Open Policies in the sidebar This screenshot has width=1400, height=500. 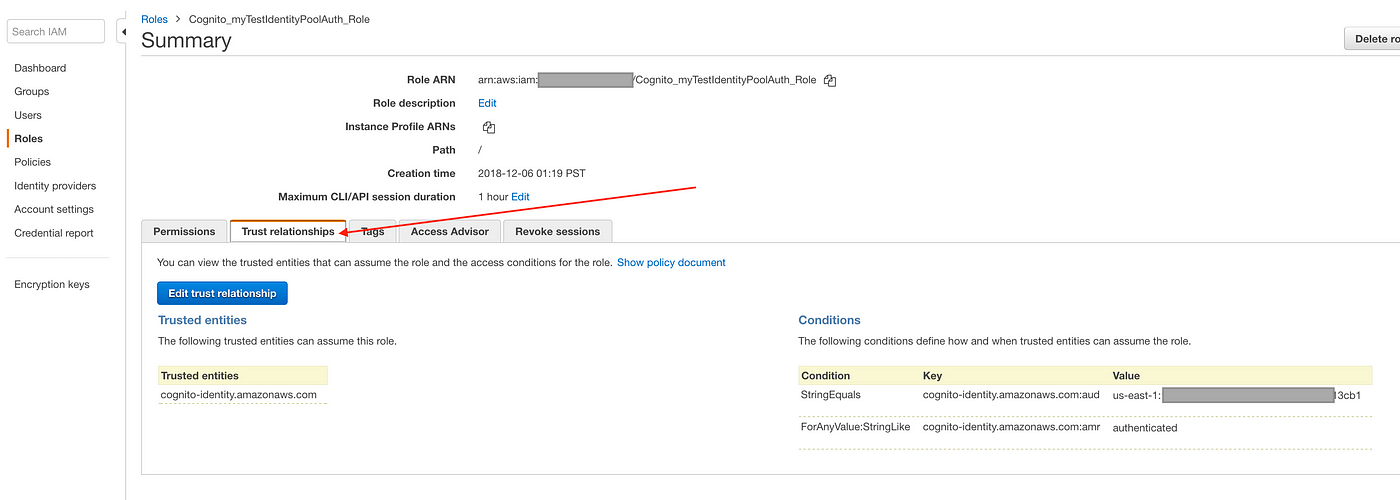pyautogui.click(x=33, y=162)
